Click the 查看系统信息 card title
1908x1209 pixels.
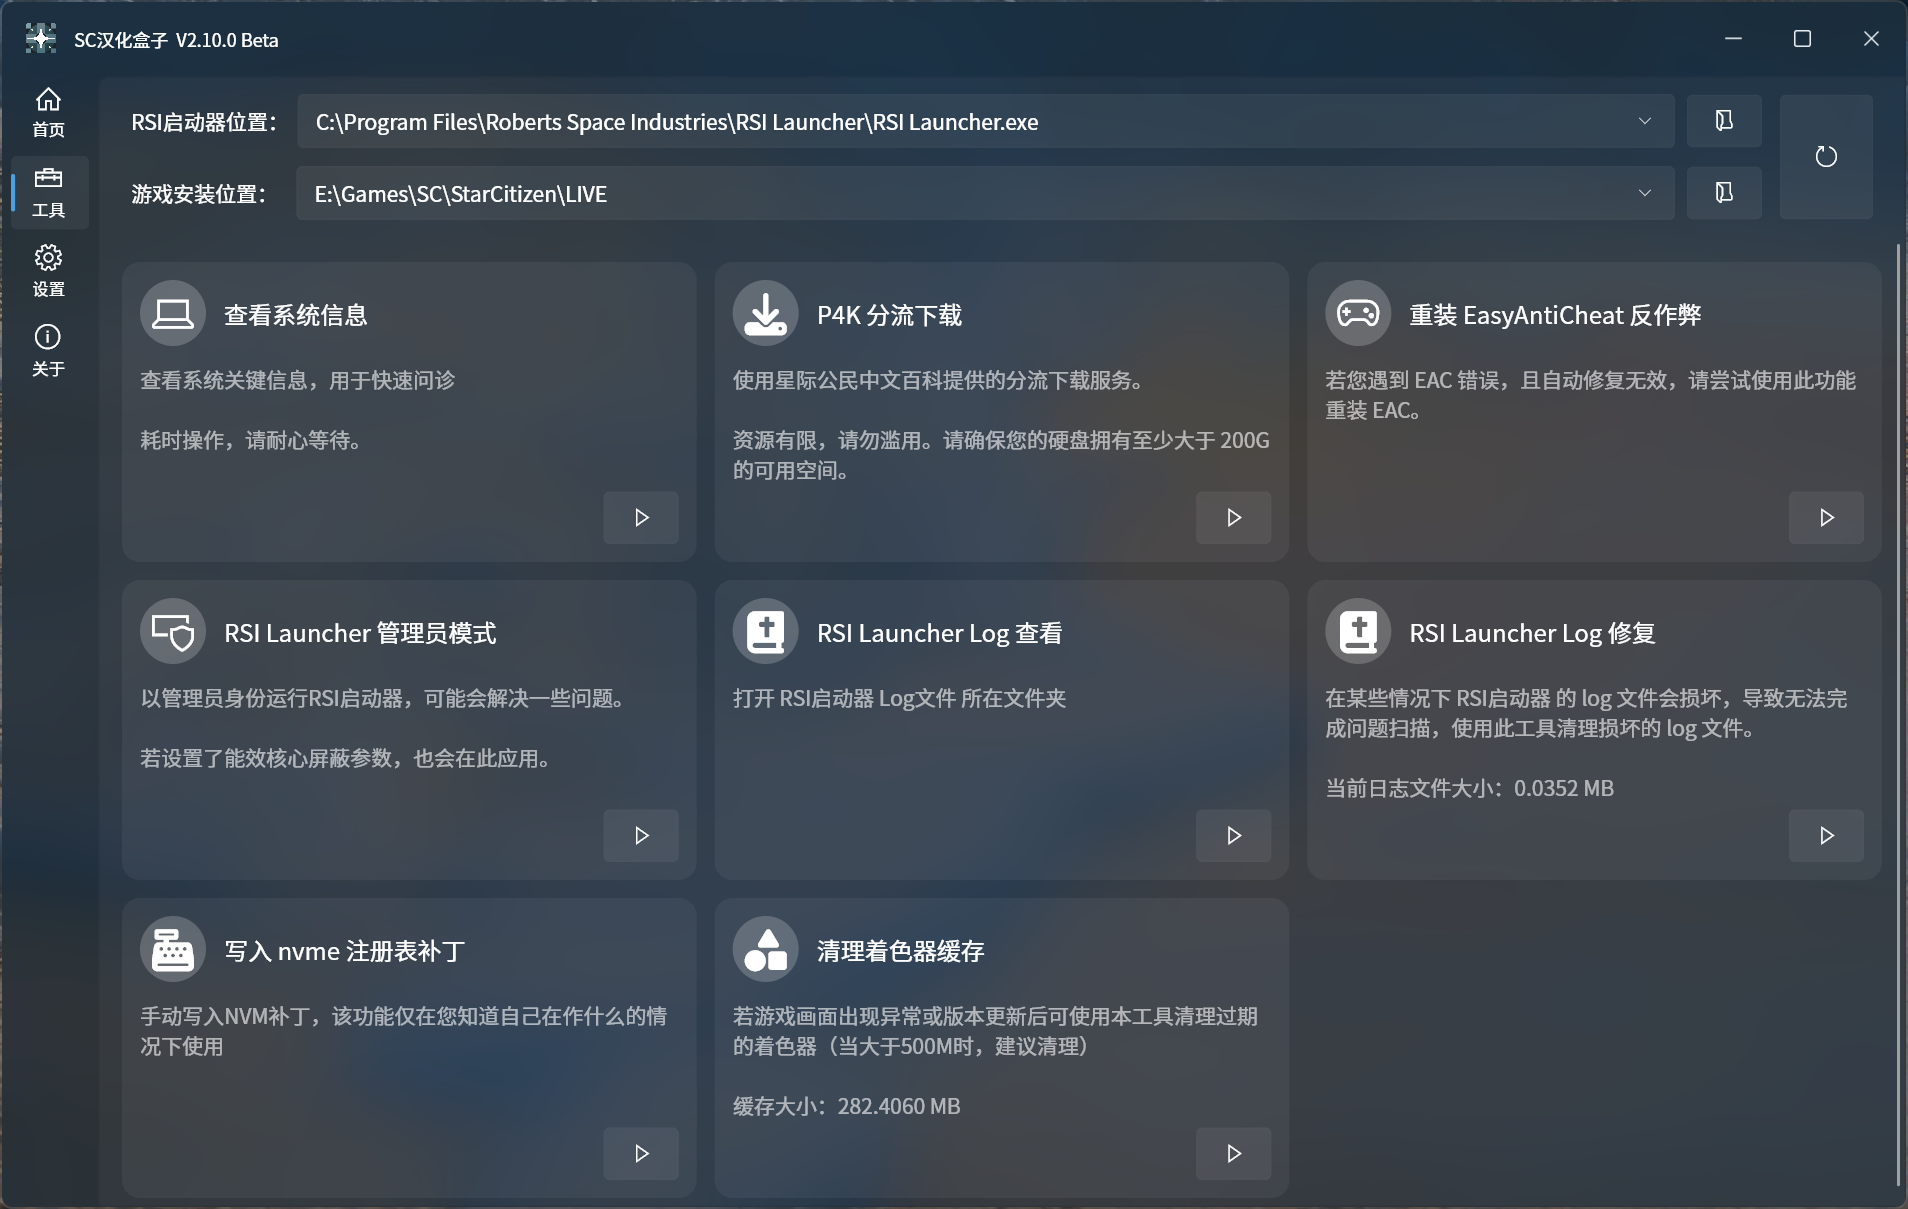pyautogui.click(x=296, y=315)
